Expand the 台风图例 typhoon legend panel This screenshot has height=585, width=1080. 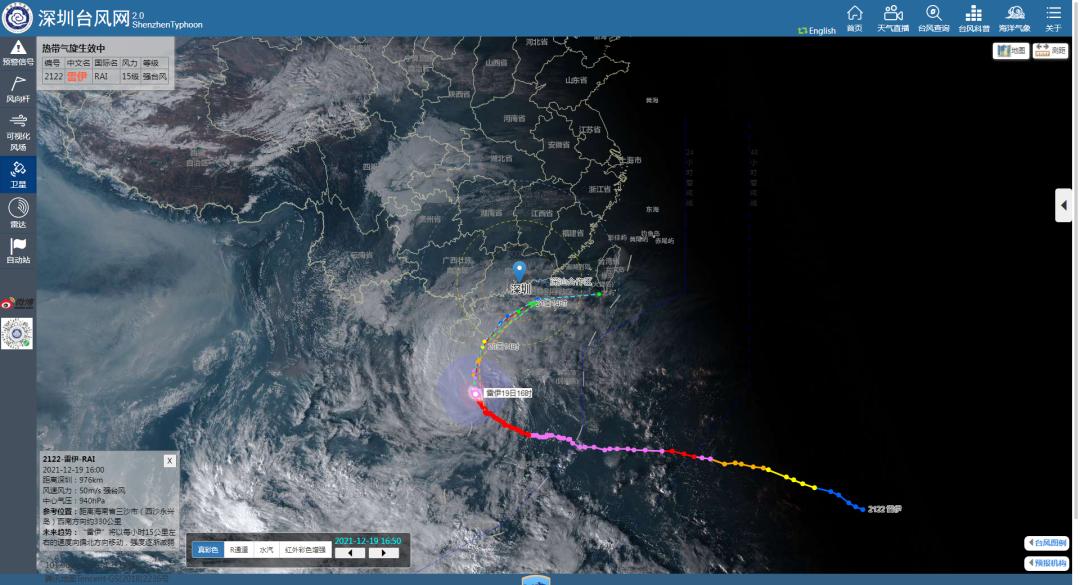click(1046, 543)
